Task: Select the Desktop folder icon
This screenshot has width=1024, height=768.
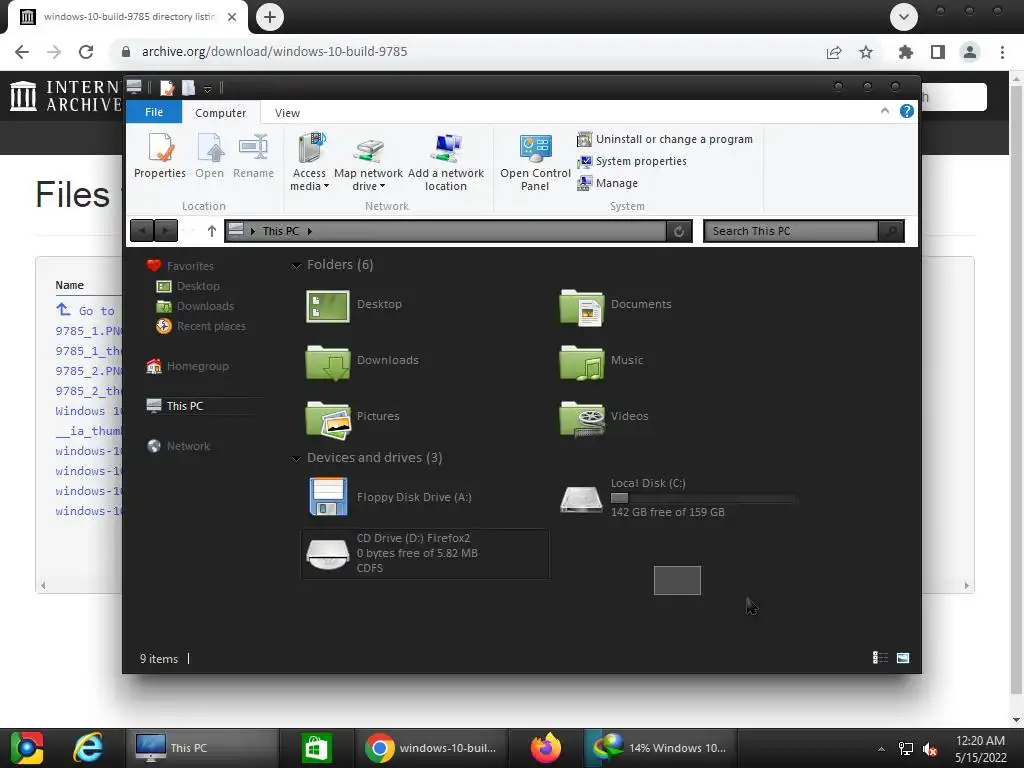Action: tap(328, 306)
